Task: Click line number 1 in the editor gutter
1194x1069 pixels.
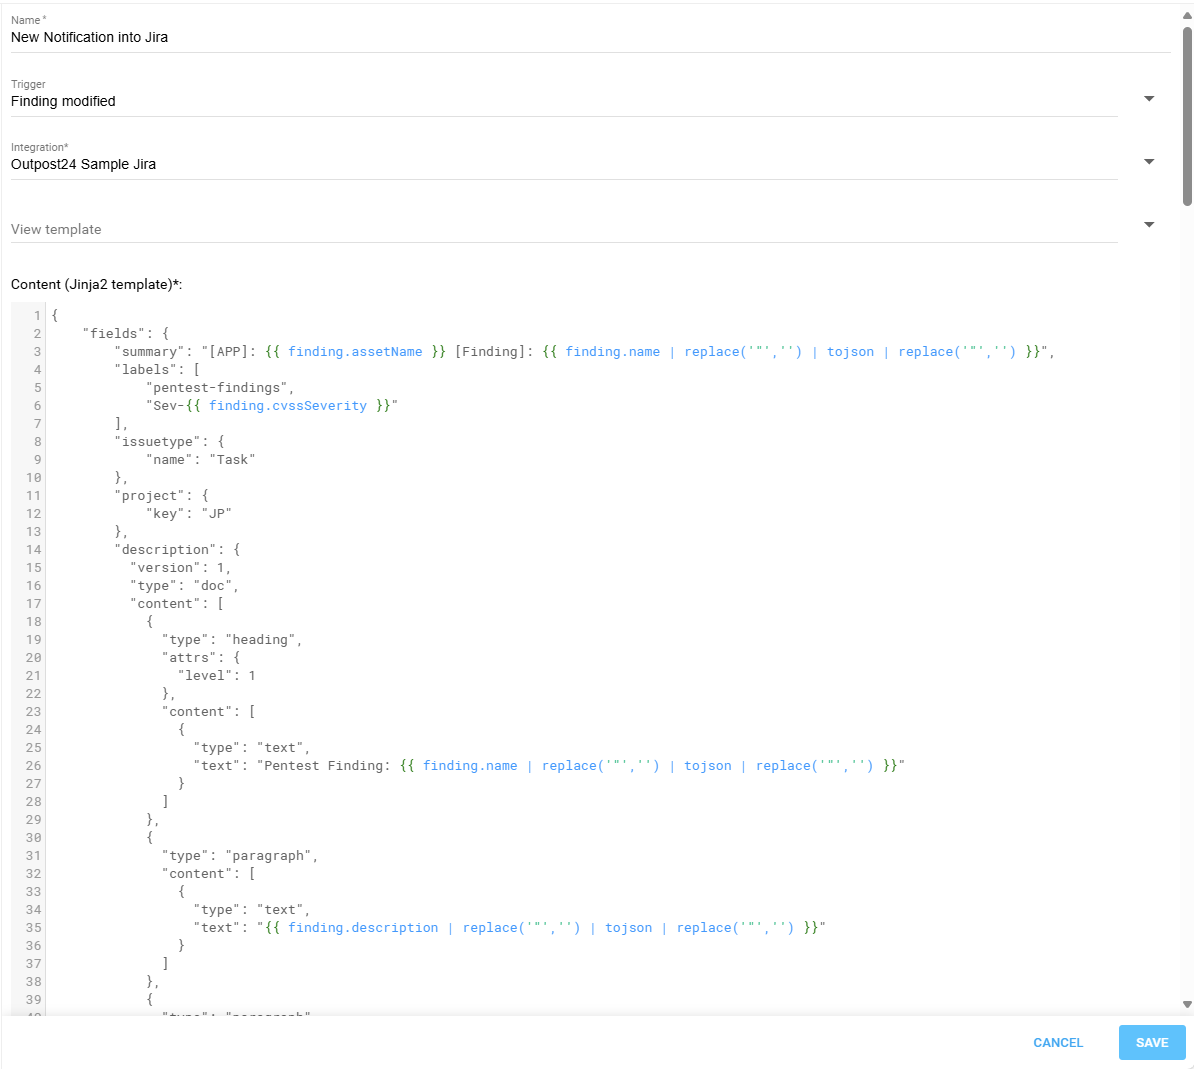Action: (37, 314)
